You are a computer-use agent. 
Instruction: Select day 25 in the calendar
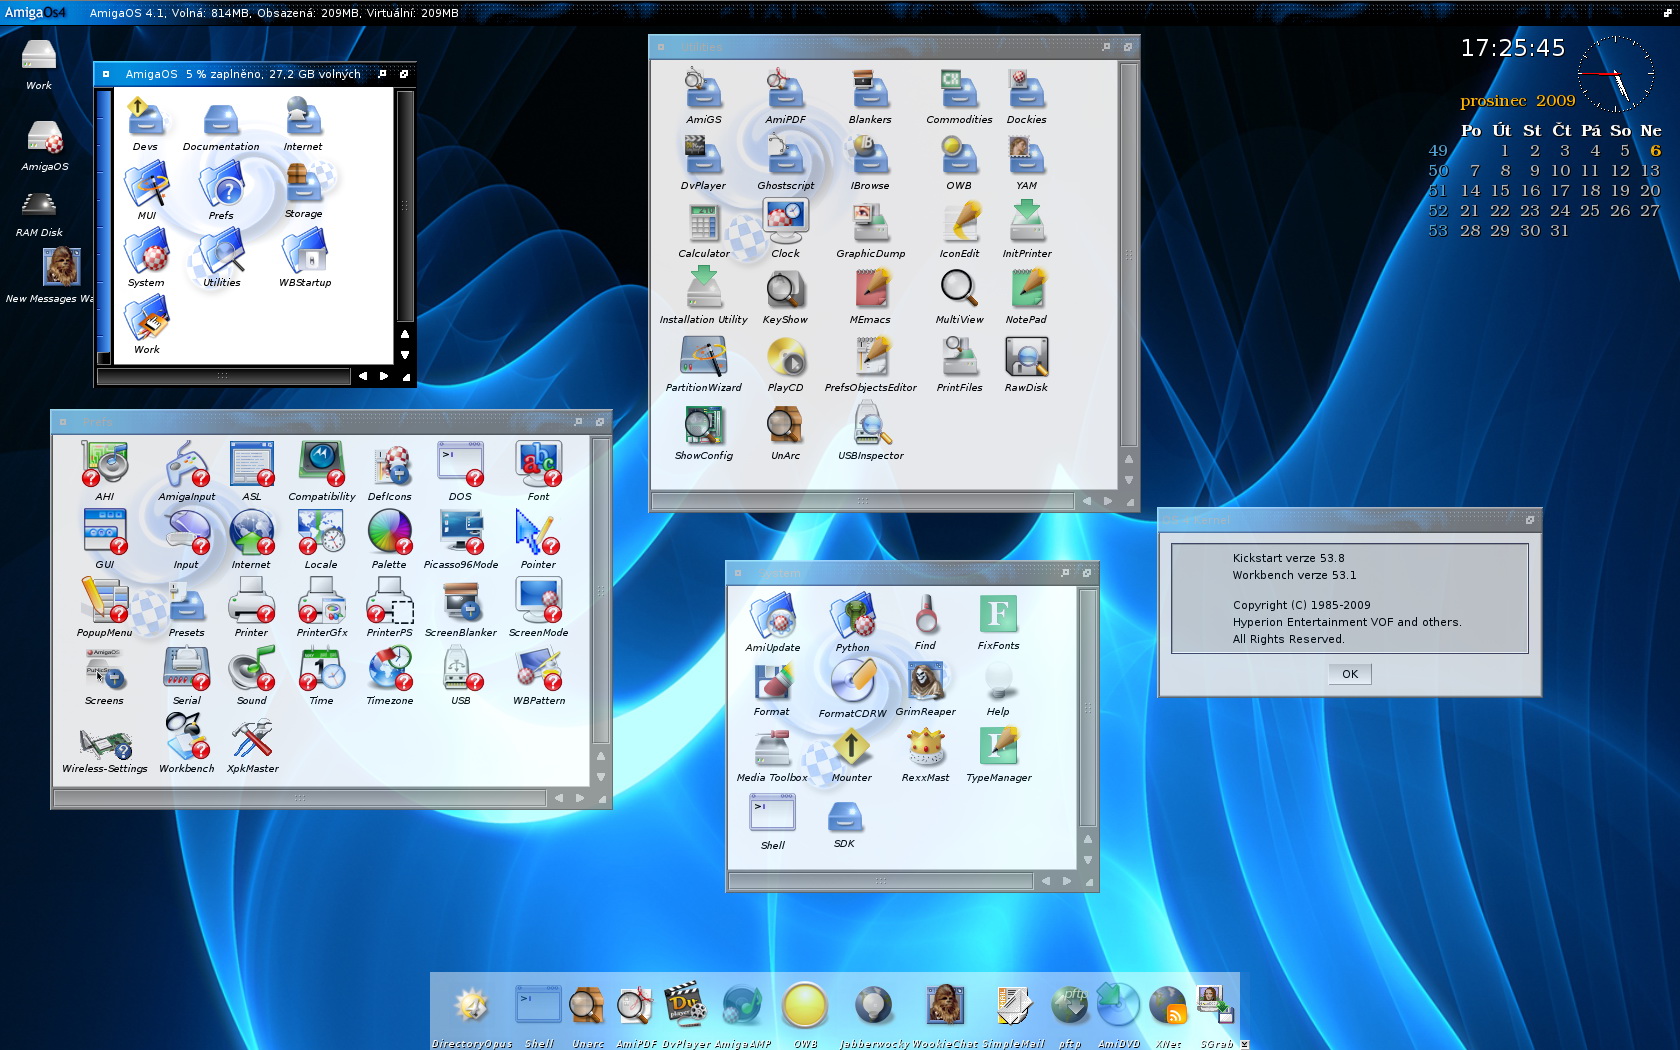point(1589,211)
